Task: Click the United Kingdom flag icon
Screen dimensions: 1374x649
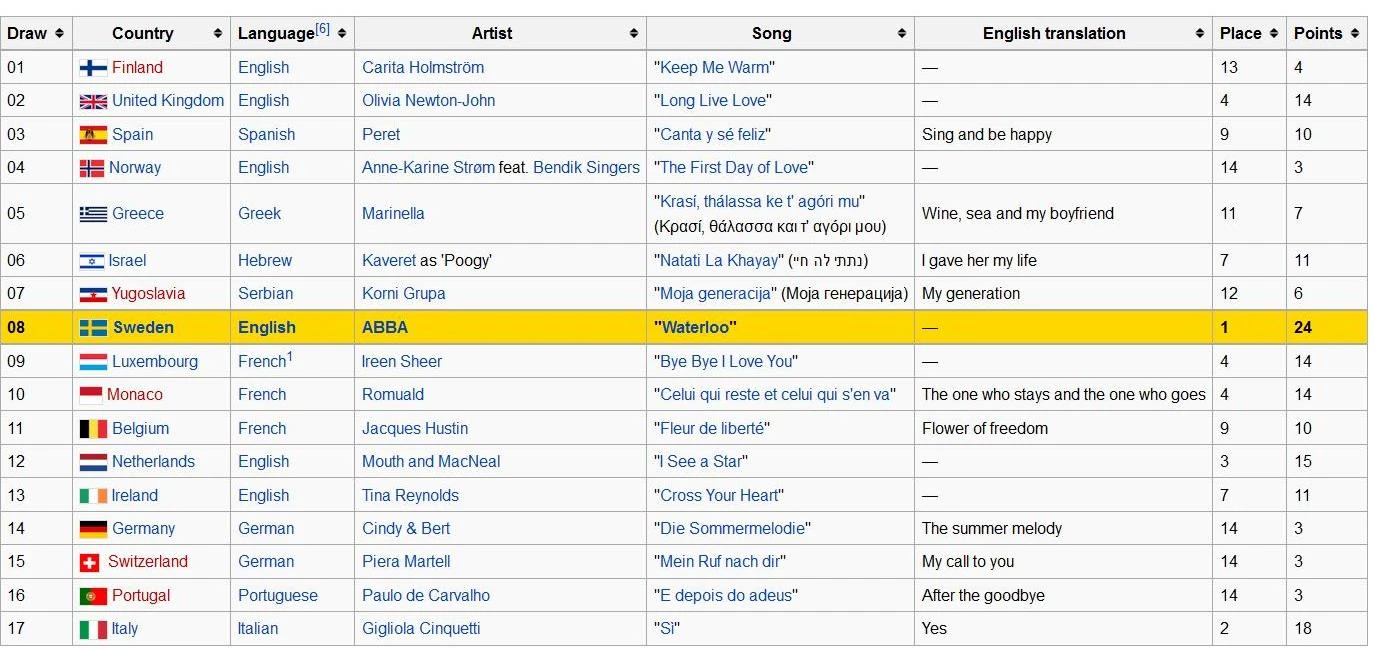Action: (93, 101)
